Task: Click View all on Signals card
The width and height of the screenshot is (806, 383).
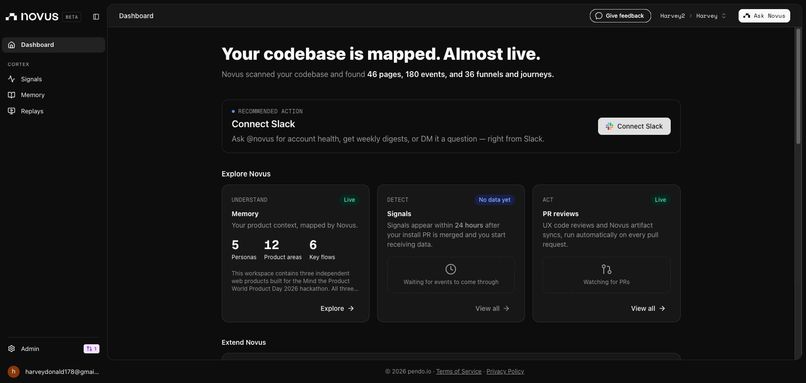Action: click(x=492, y=308)
